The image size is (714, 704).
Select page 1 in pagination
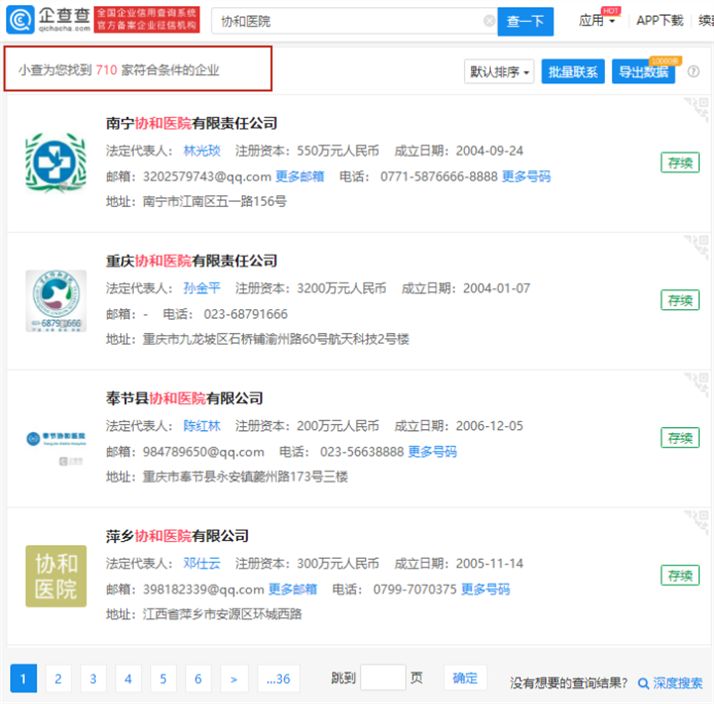pyautogui.click(x=23, y=678)
